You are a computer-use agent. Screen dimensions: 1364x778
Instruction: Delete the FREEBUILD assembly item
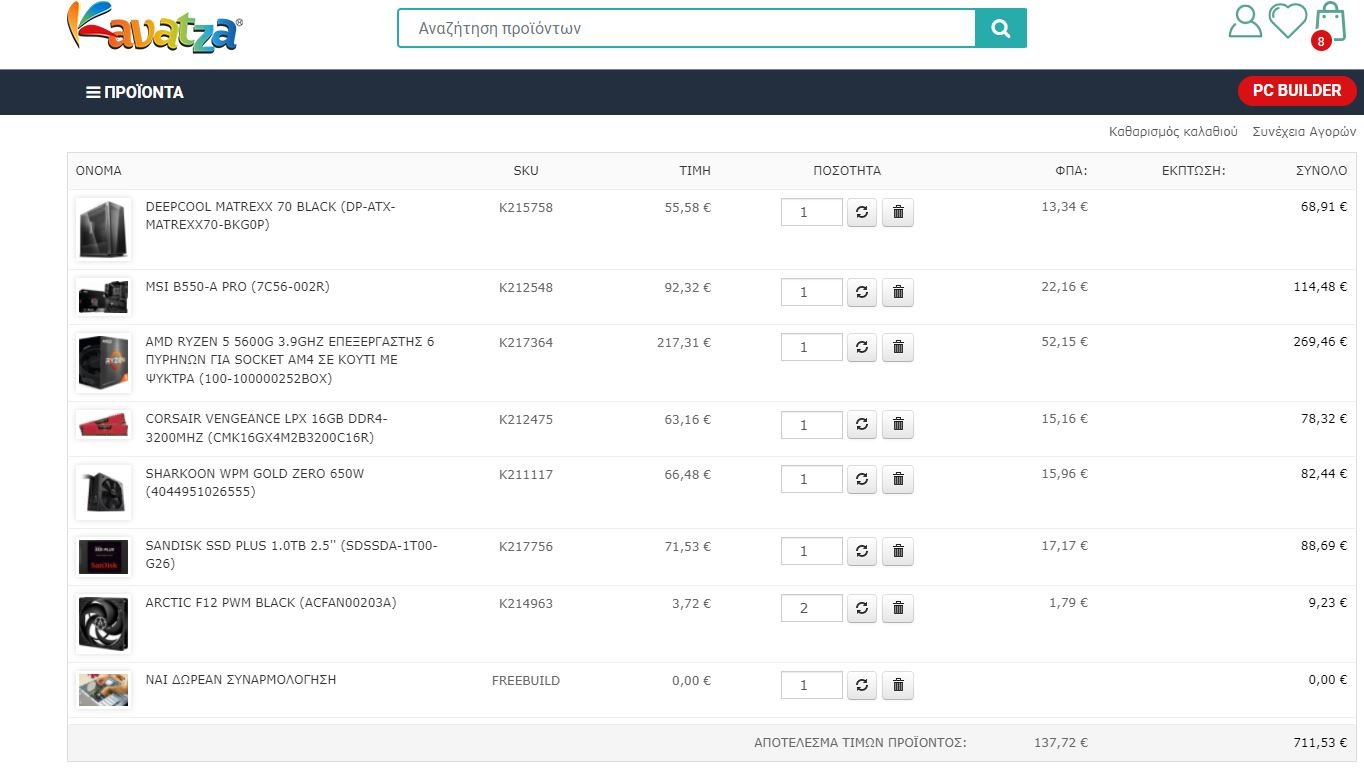(898, 685)
